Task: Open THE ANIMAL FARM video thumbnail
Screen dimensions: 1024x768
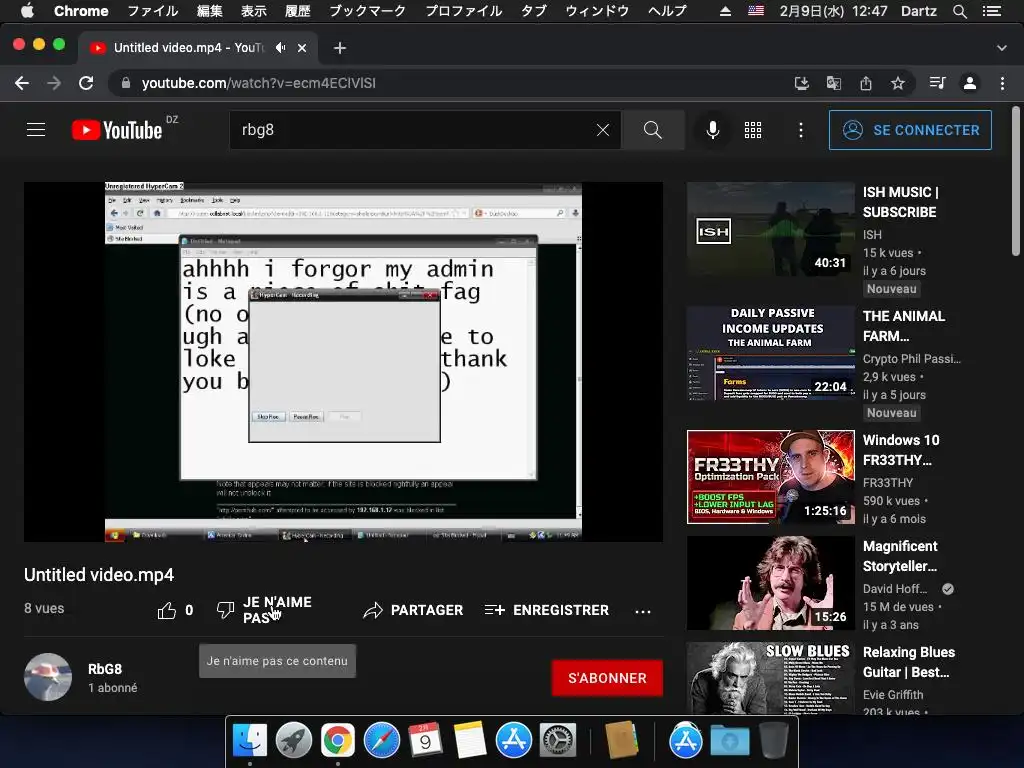Action: coord(771,353)
